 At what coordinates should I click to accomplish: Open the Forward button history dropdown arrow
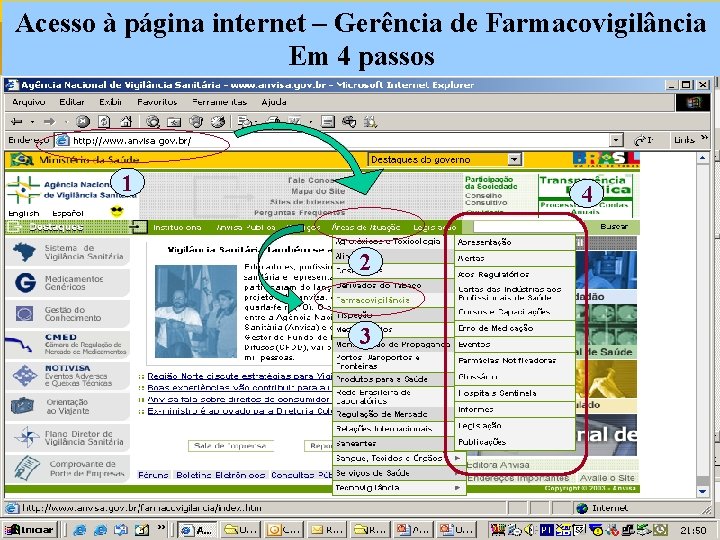point(65,122)
